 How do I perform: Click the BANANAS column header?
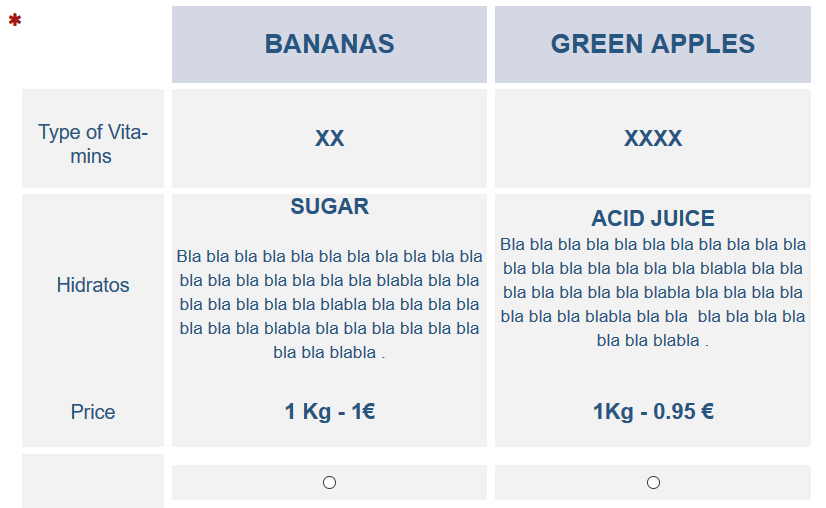pyautogui.click(x=329, y=44)
